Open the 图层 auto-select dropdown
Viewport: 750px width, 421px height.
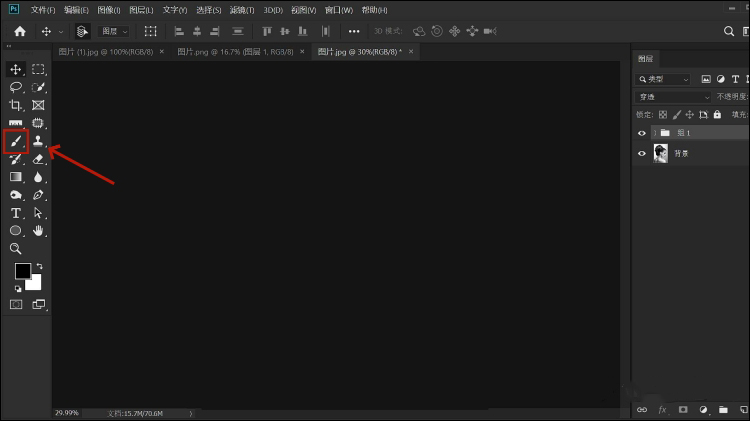pos(114,32)
